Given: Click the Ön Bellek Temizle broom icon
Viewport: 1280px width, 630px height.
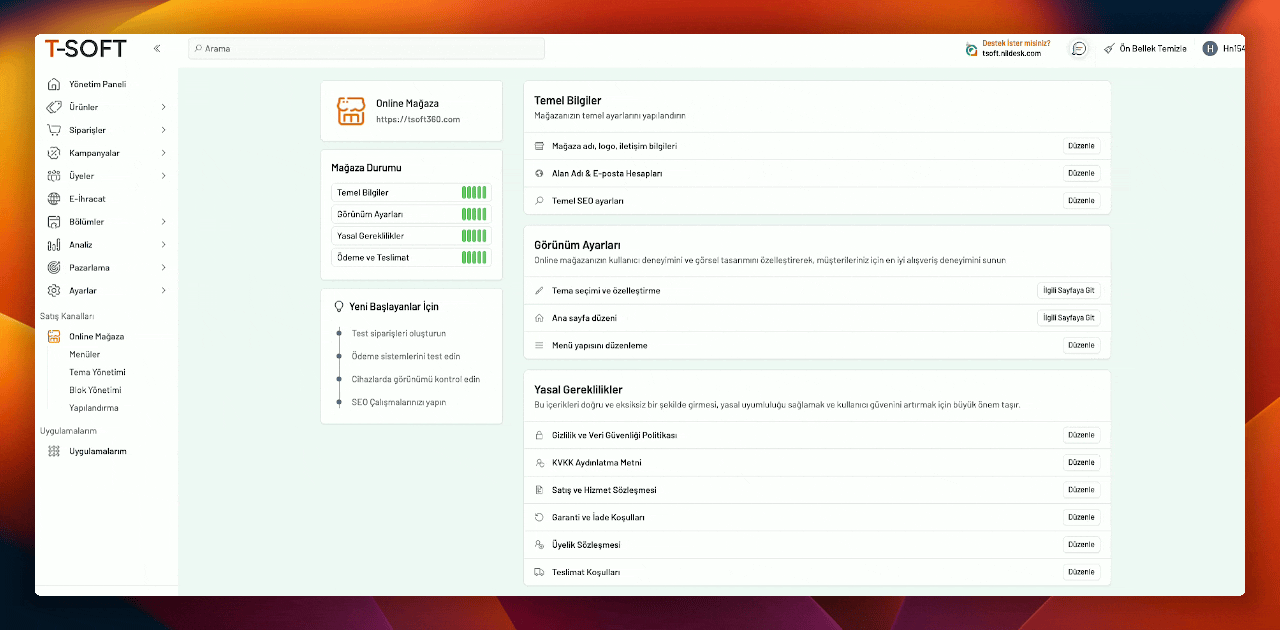Looking at the screenshot, I should click(x=1109, y=48).
